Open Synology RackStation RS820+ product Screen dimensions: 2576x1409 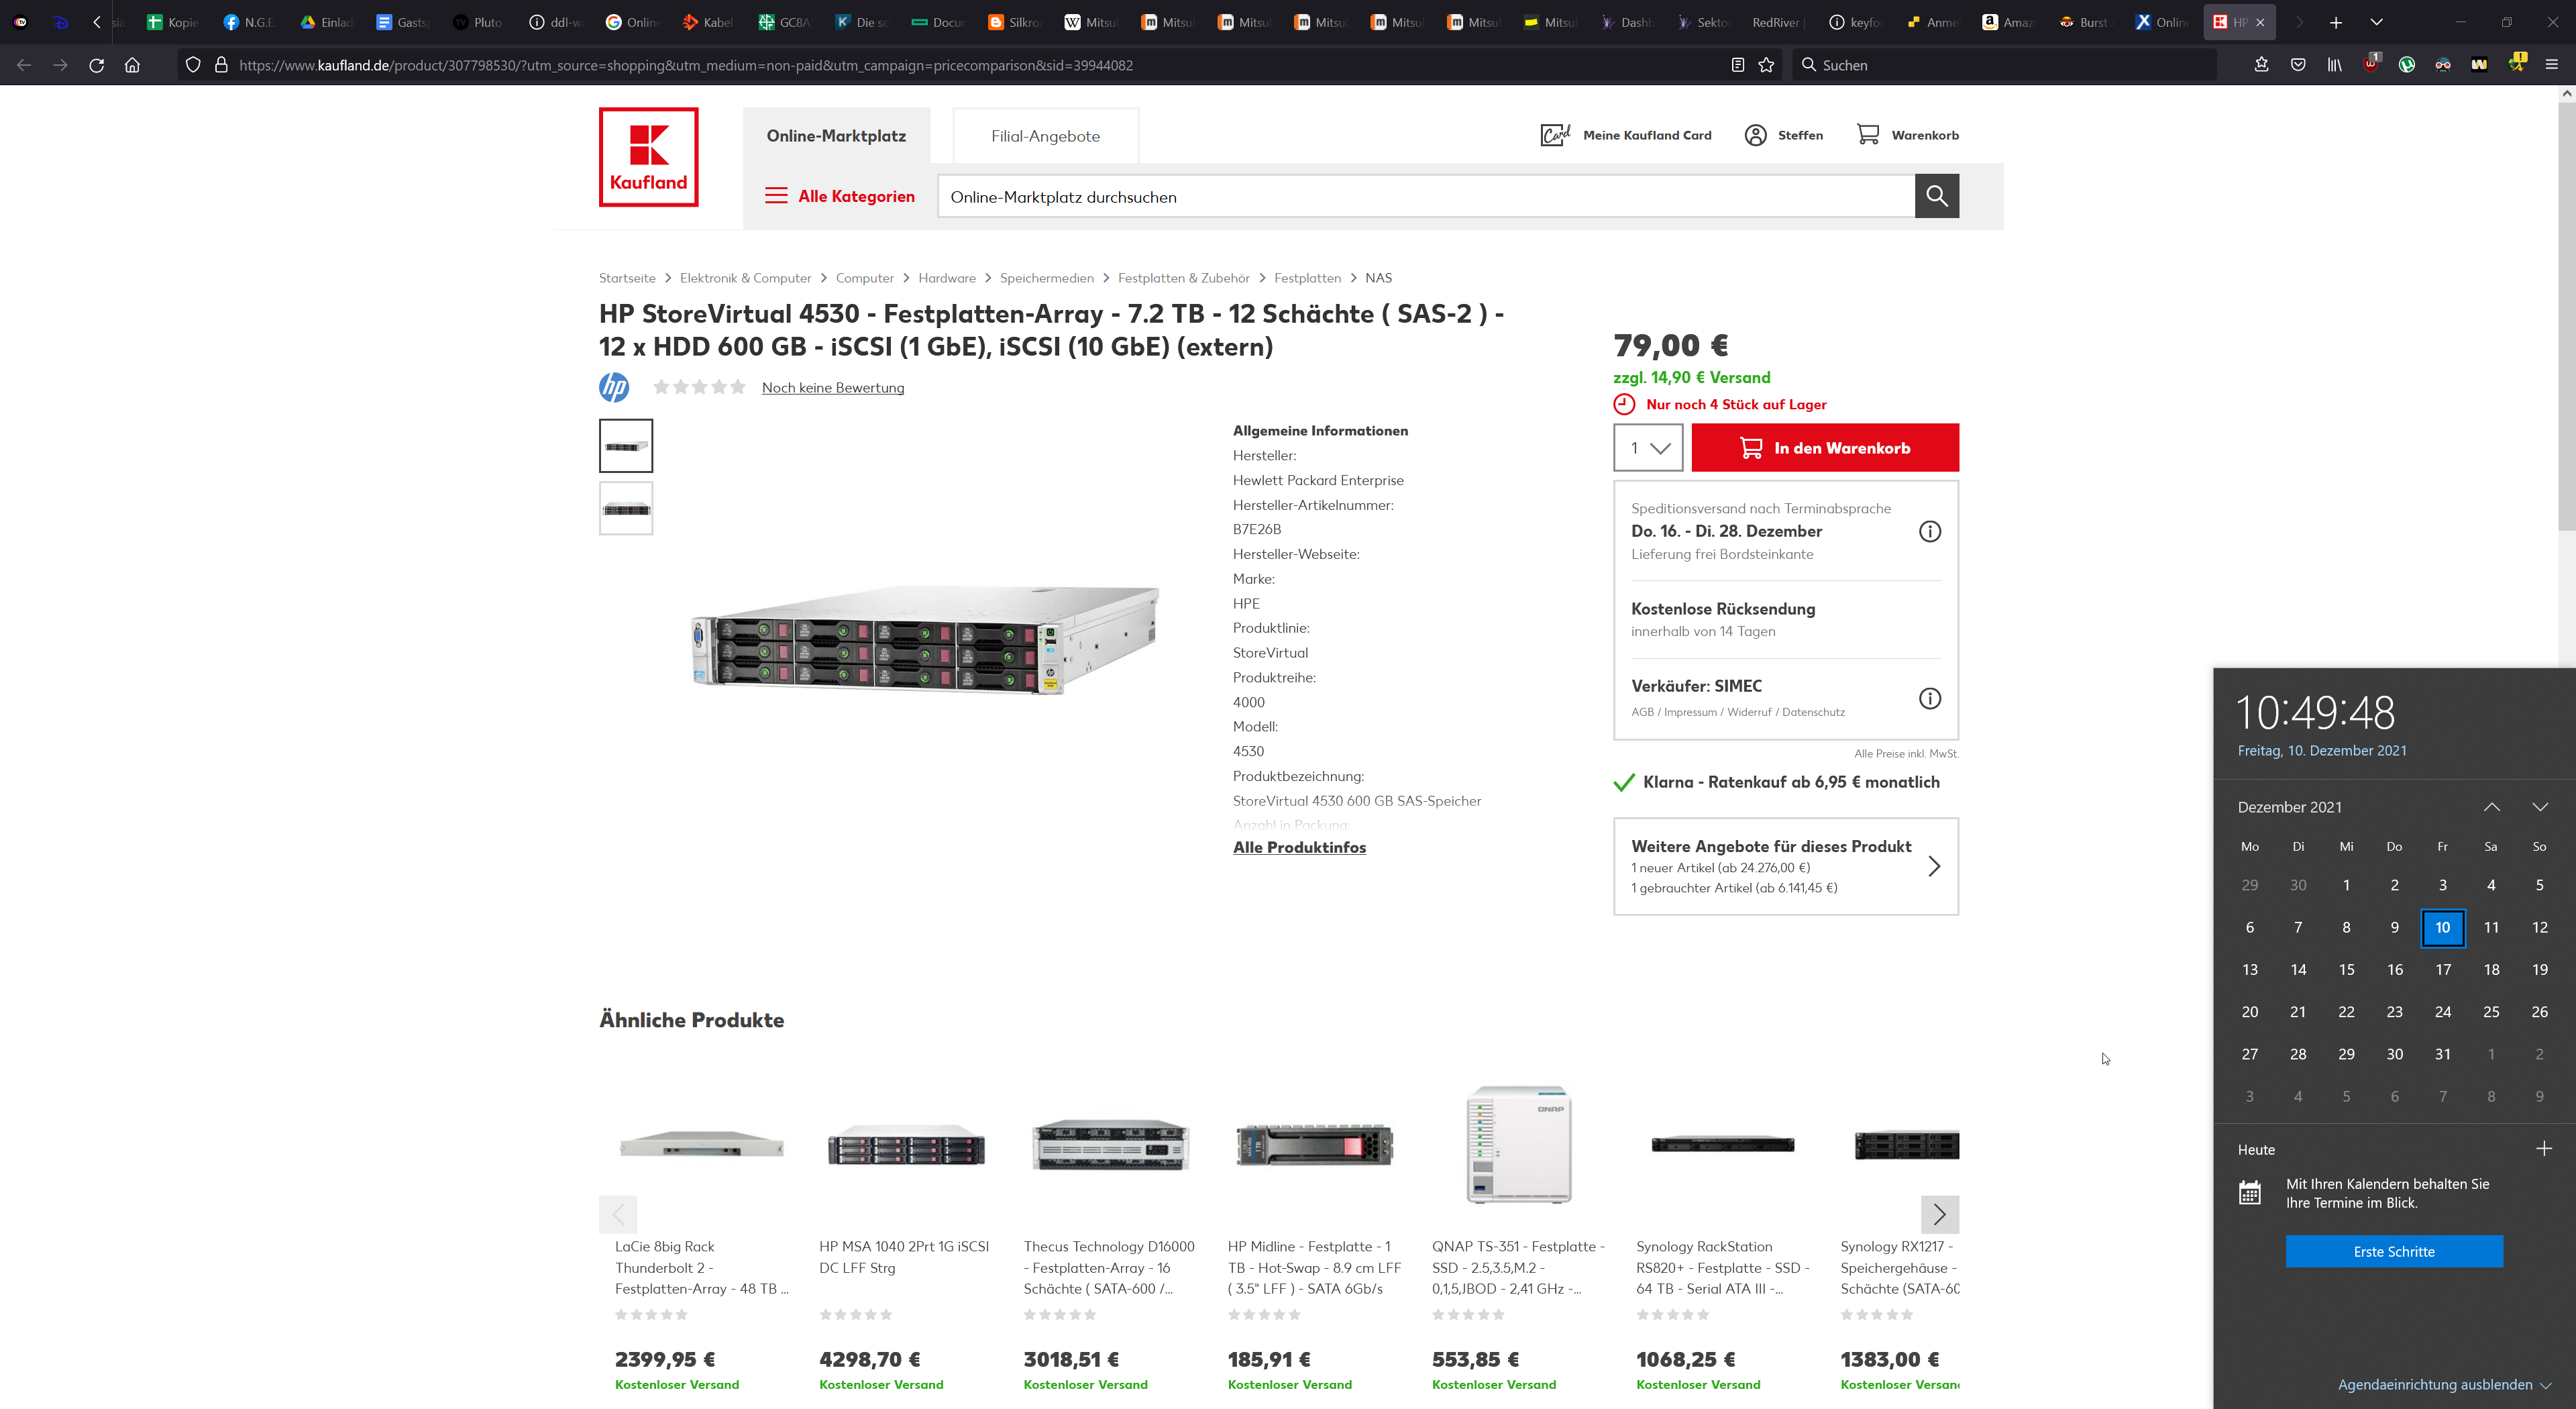coord(1722,1235)
